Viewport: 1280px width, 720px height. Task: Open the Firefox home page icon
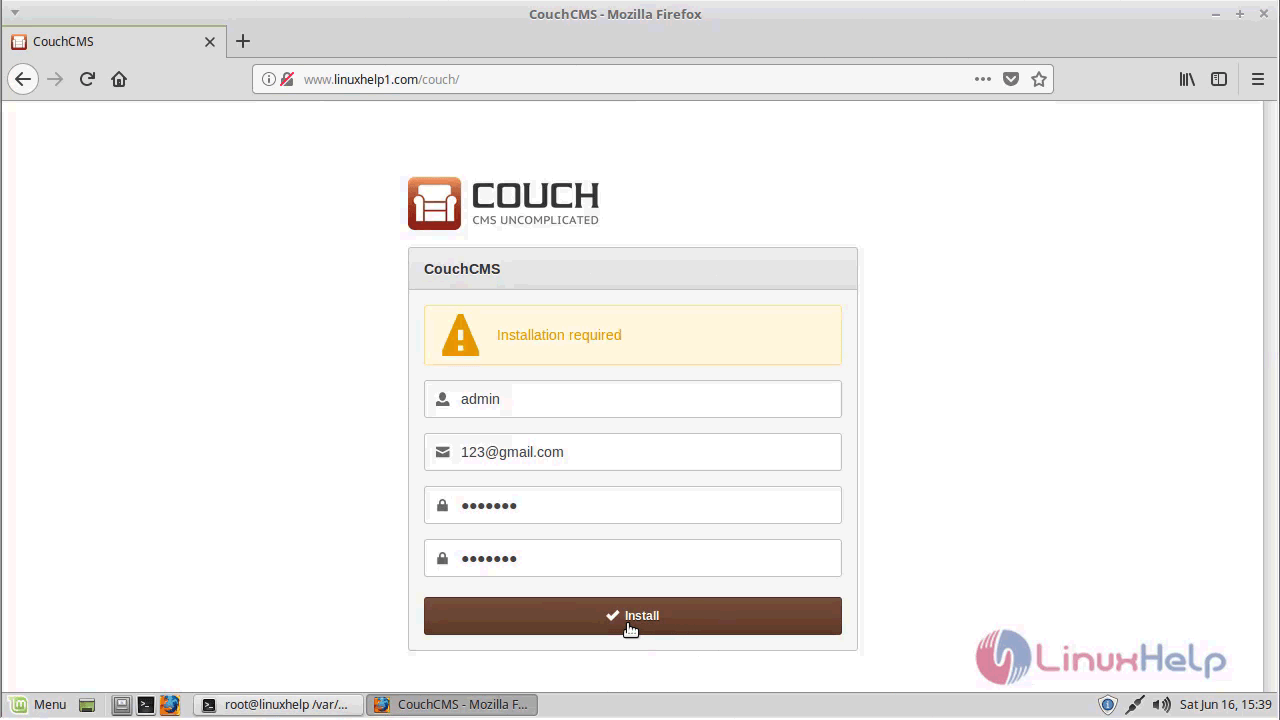(119, 79)
